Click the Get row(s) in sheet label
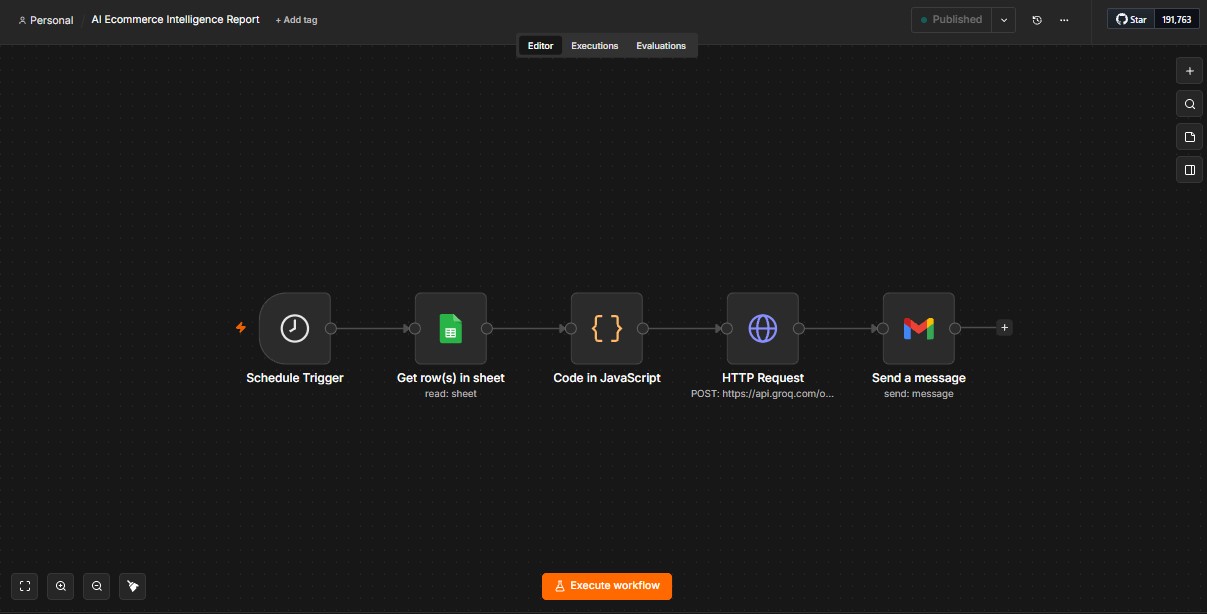The width and height of the screenshot is (1207, 614). coord(451,378)
